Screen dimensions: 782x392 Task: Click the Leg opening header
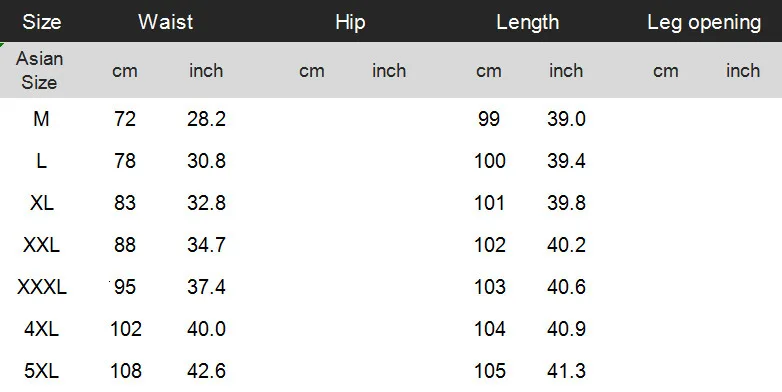click(704, 22)
